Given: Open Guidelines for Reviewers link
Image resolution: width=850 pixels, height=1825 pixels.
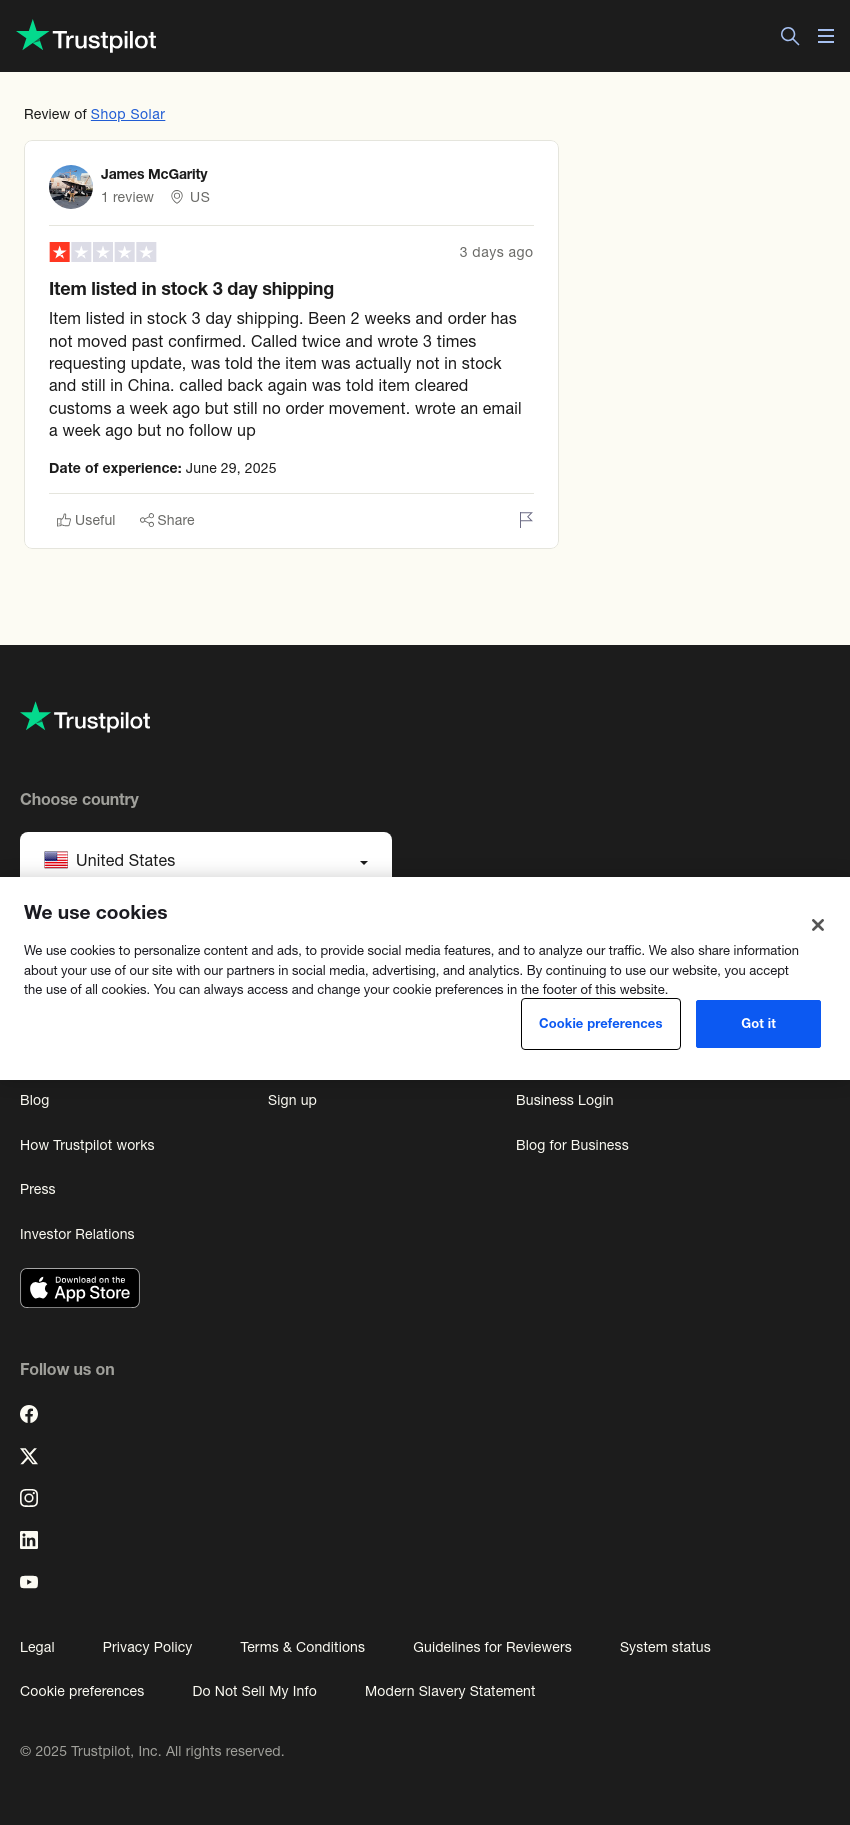Looking at the screenshot, I should [492, 1647].
